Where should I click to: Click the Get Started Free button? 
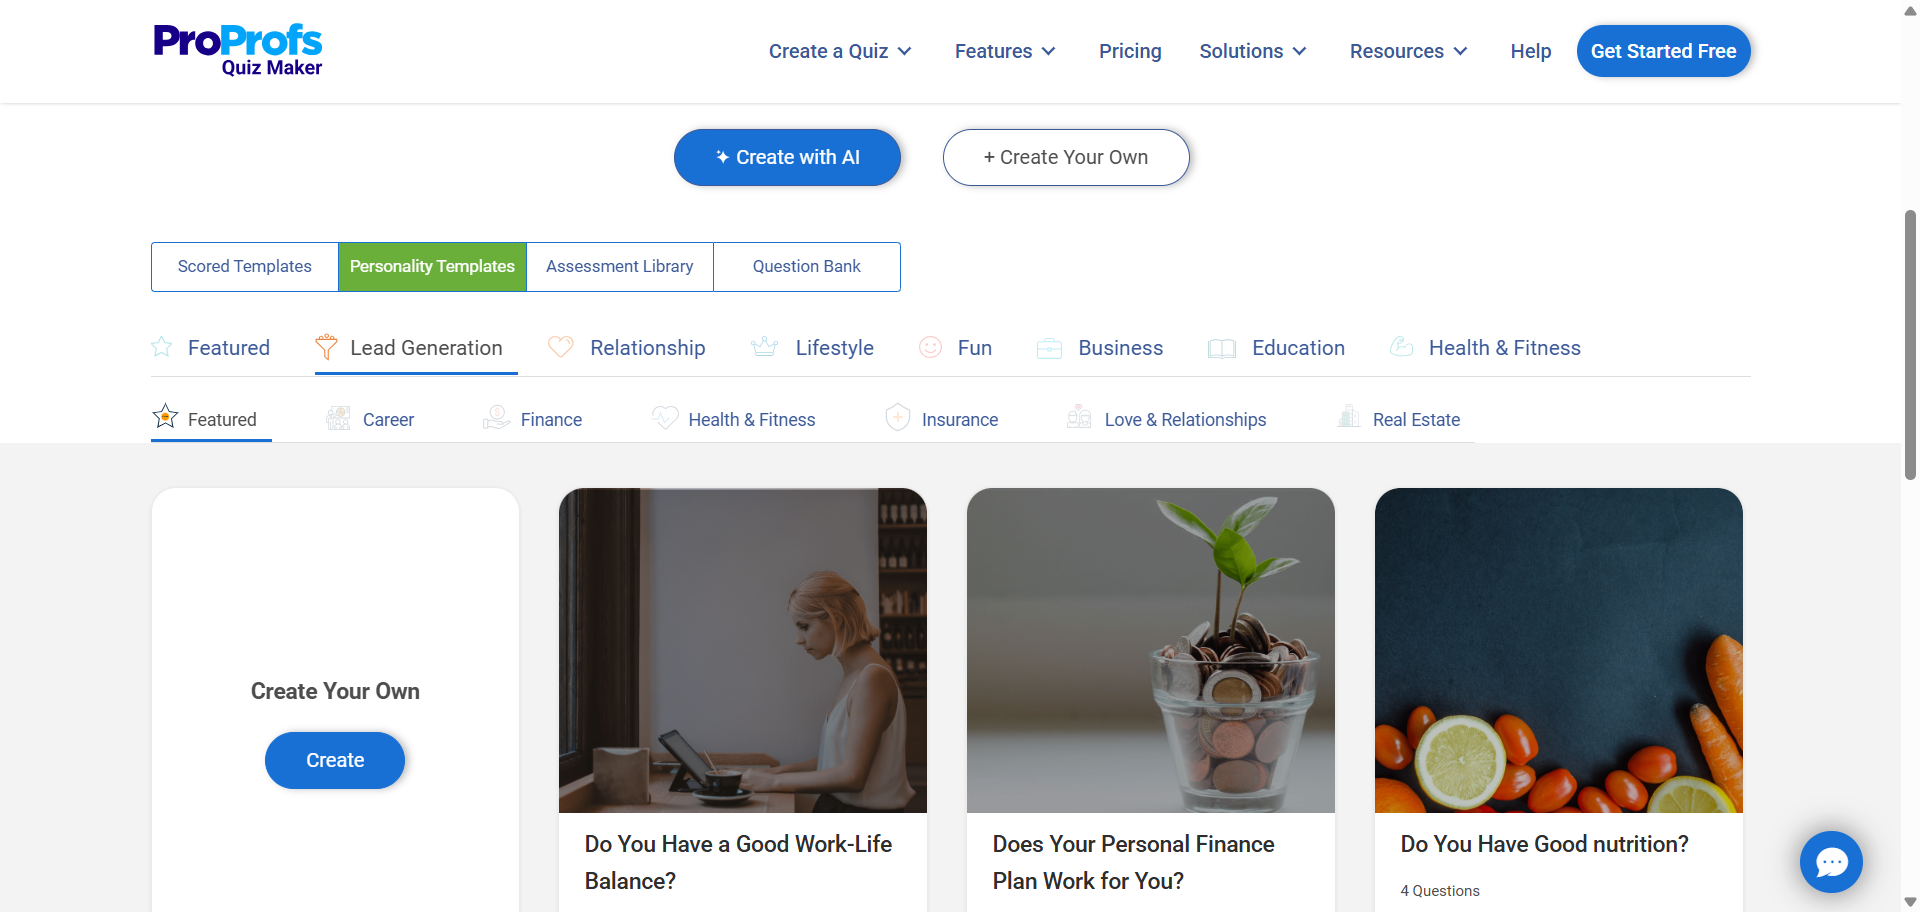coord(1664,51)
